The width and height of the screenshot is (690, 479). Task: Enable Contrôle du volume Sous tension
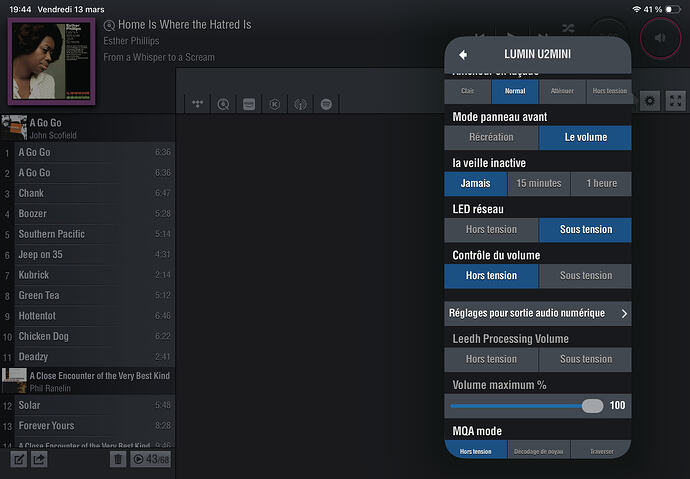tap(585, 275)
